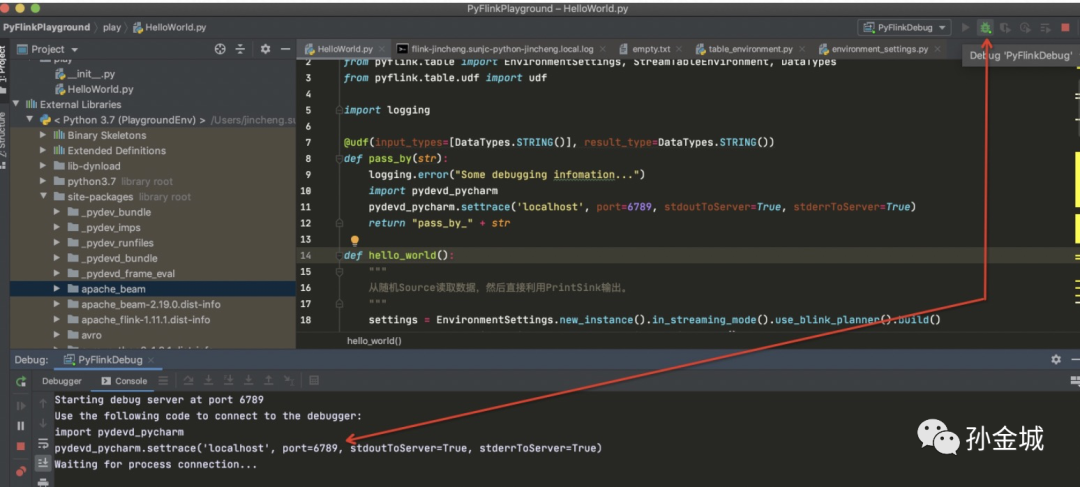Switch to the Debugger tab
The width and height of the screenshot is (1080, 487).
pyautogui.click(x=61, y=380)
